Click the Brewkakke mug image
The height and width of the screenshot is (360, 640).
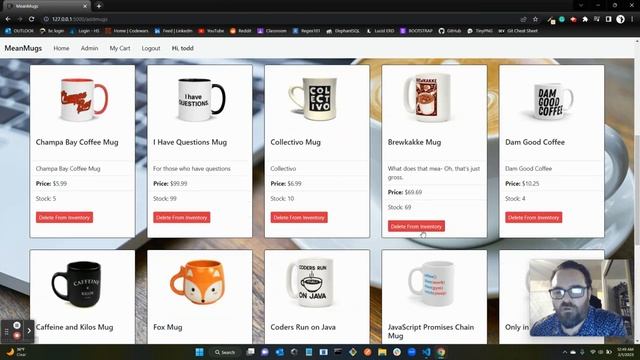(x=427, y=98)
